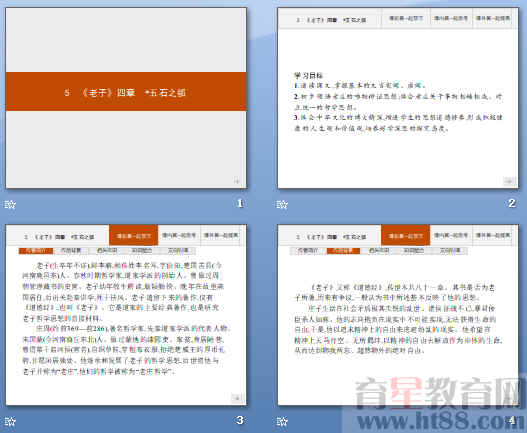This screenshot has width=527, height=433.
Task: Click the animation star icon under slide 1
Action: (10, 204)
